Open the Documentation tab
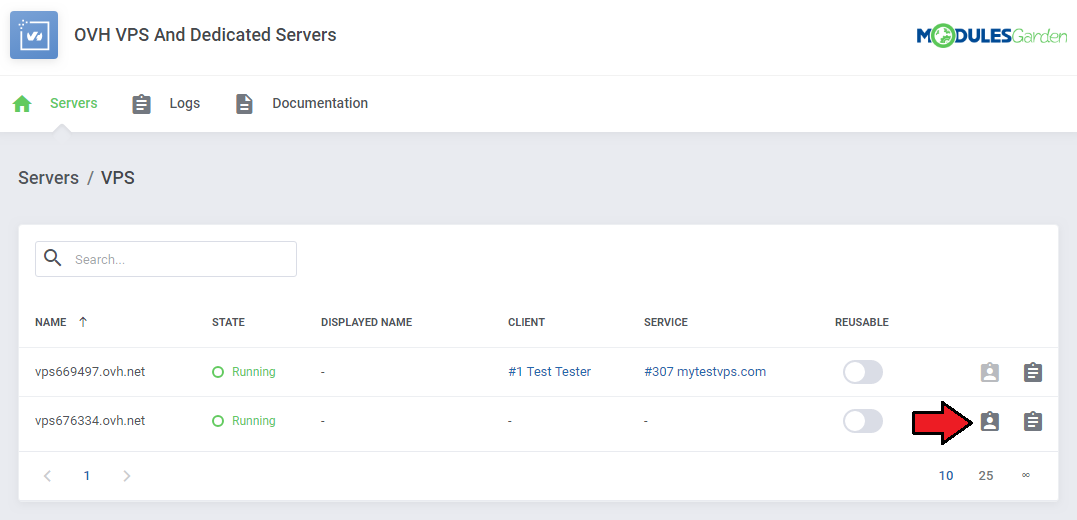Viewport: 1077px width, 520px height. [x=320, y=103]
